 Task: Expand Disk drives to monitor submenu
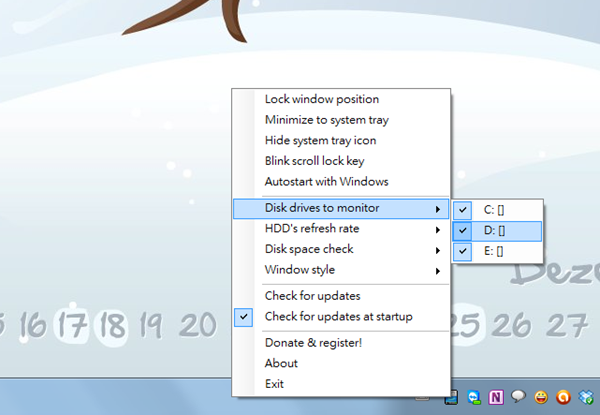coord(341,208)
